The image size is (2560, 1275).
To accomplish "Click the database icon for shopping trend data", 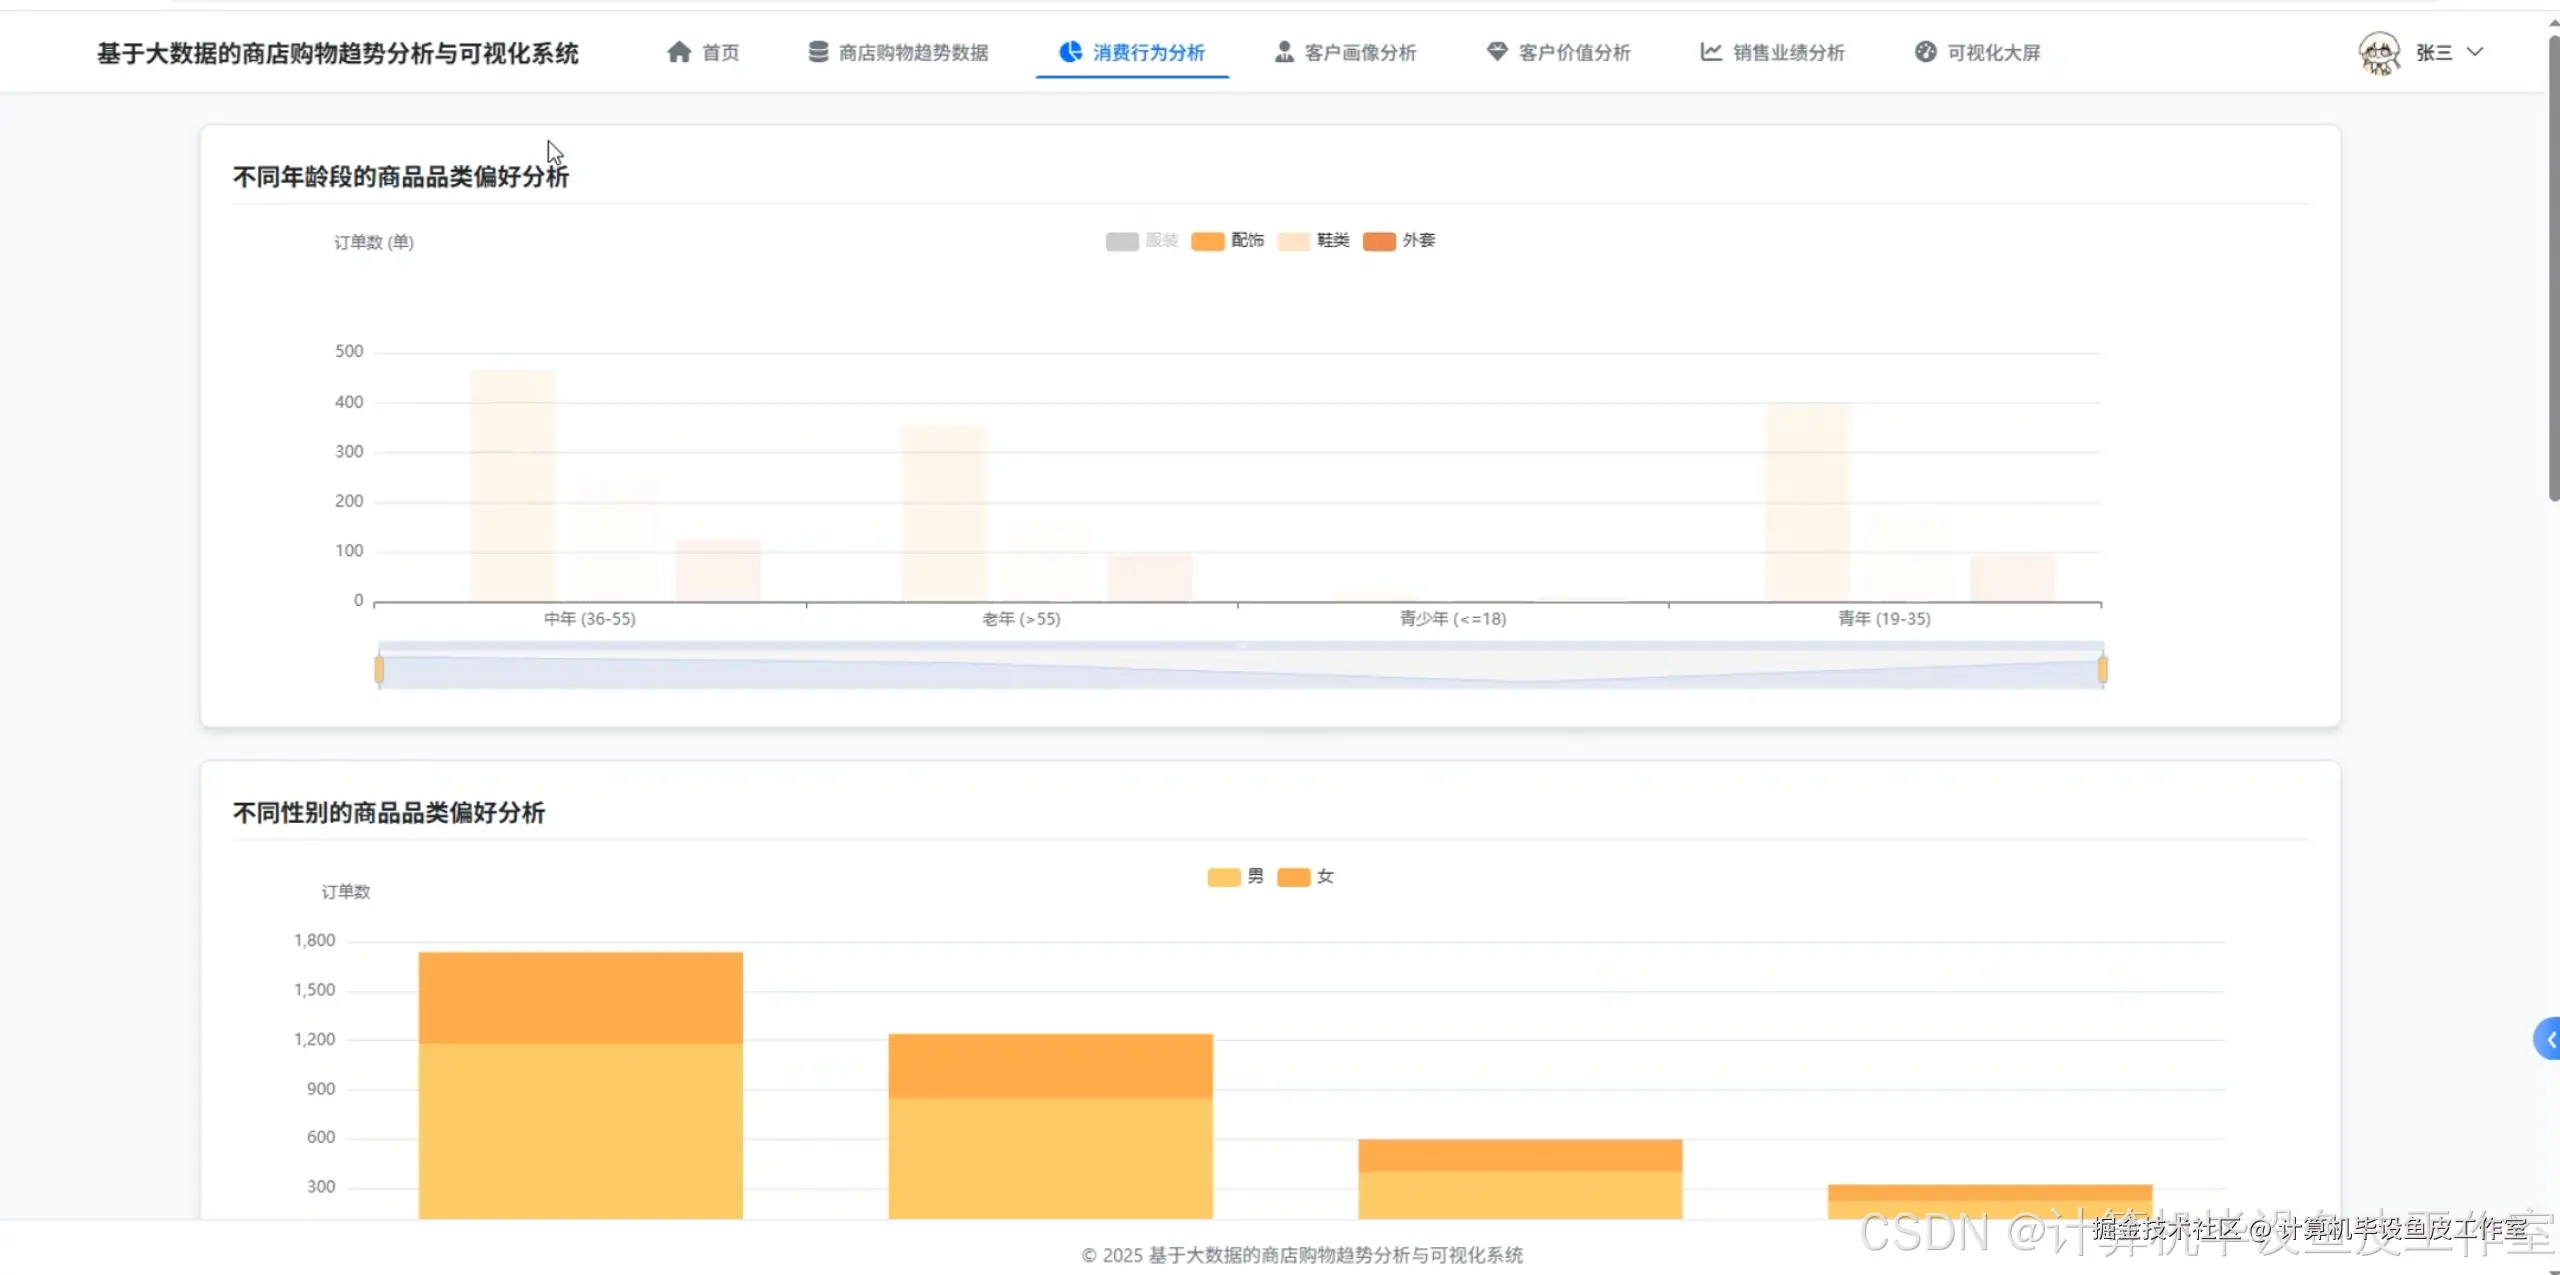I will point(818,52).
